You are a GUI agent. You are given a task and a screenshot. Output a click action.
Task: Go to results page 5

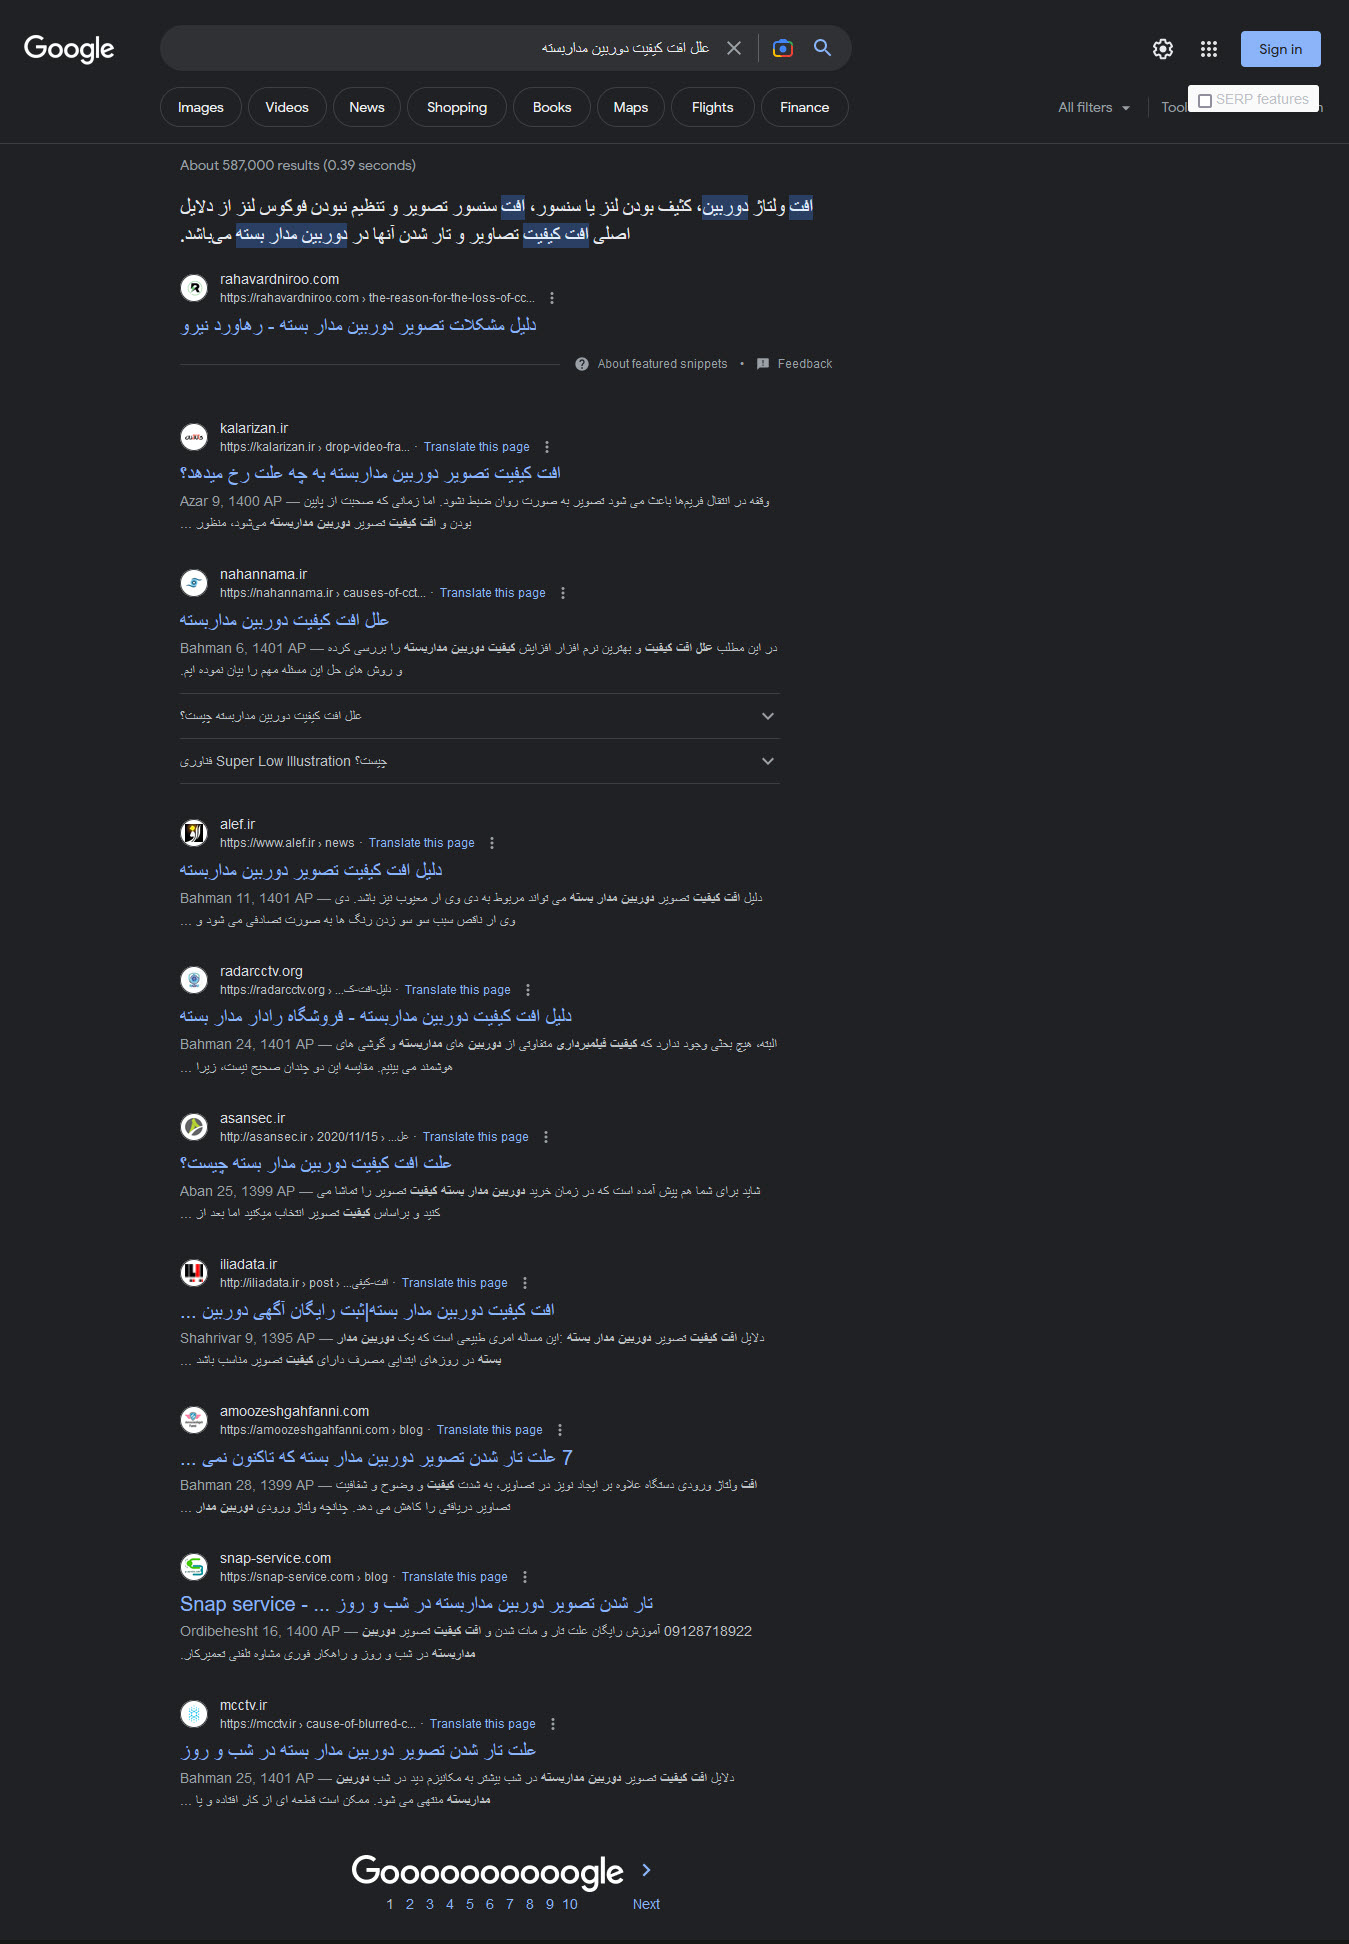[470, 1904]
